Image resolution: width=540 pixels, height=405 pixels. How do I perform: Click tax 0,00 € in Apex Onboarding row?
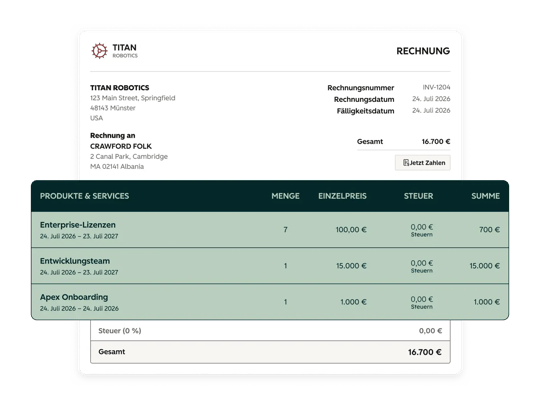422,299
